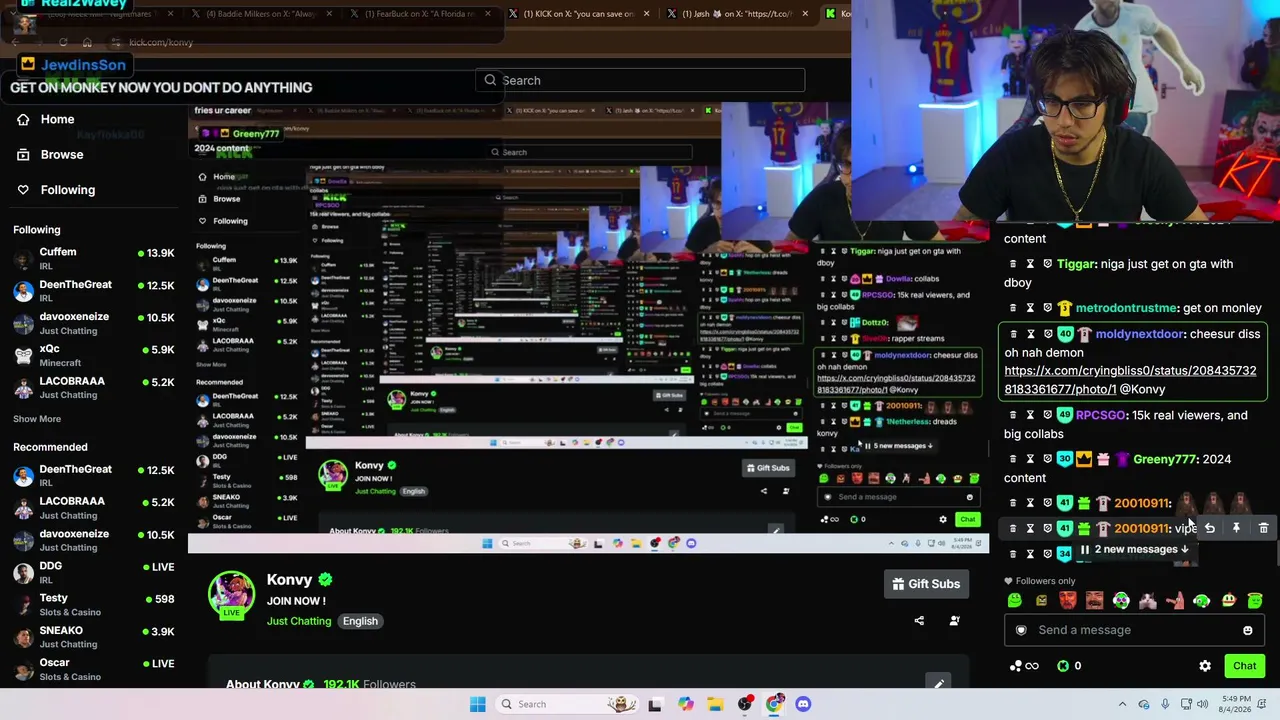
Task: Open Cuffem's channel under Following
Action: pyautogui.click(x=94, y=258)
